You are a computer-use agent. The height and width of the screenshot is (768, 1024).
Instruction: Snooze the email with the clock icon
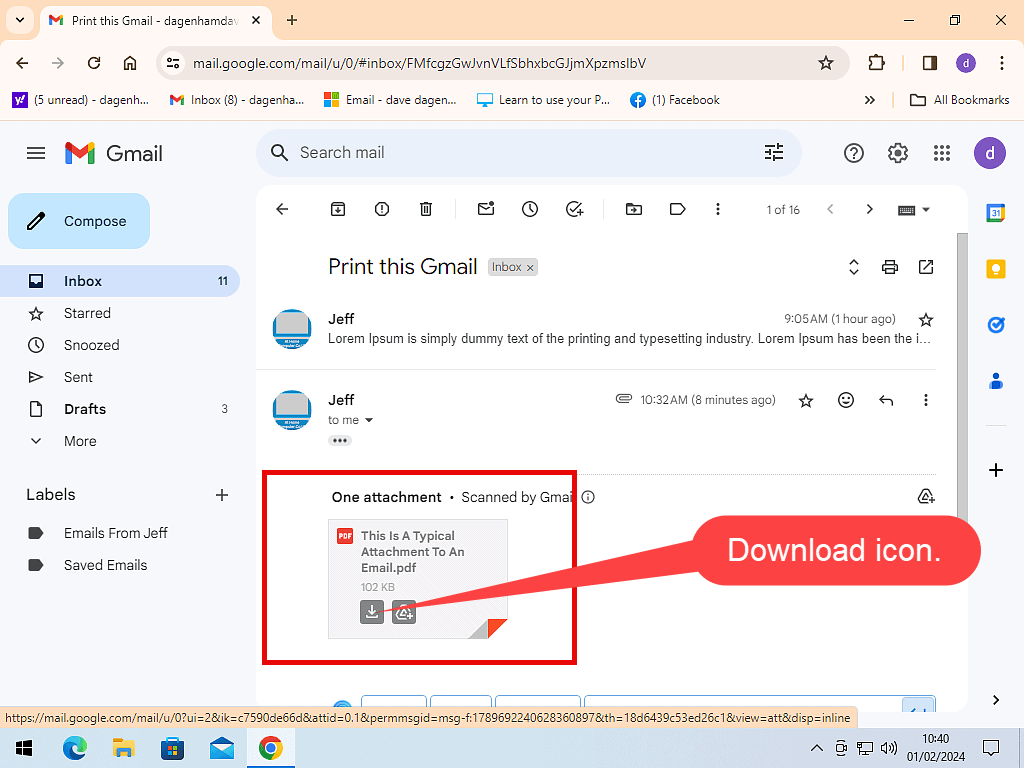click(530, 209)
